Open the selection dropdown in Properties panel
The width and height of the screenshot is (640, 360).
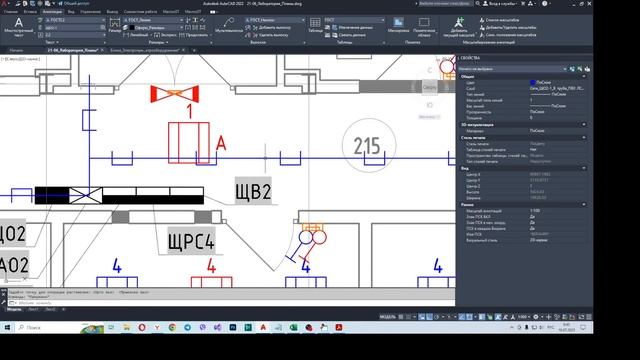513,69
